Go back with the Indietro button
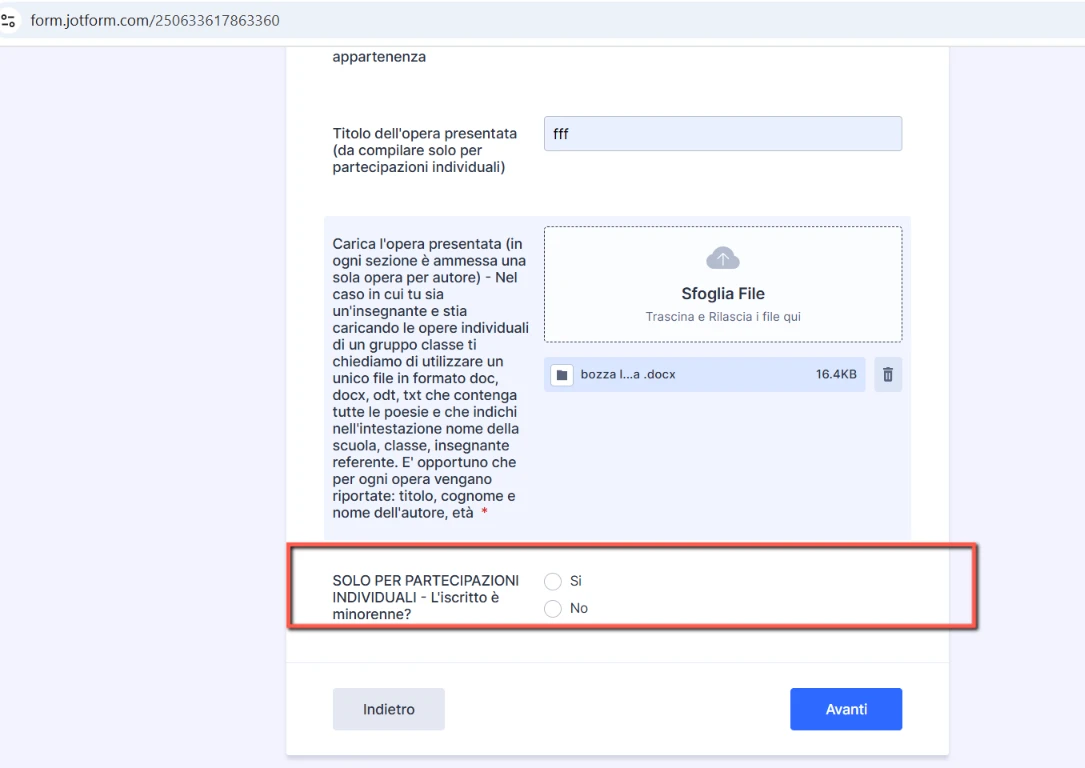 (388, 709)
